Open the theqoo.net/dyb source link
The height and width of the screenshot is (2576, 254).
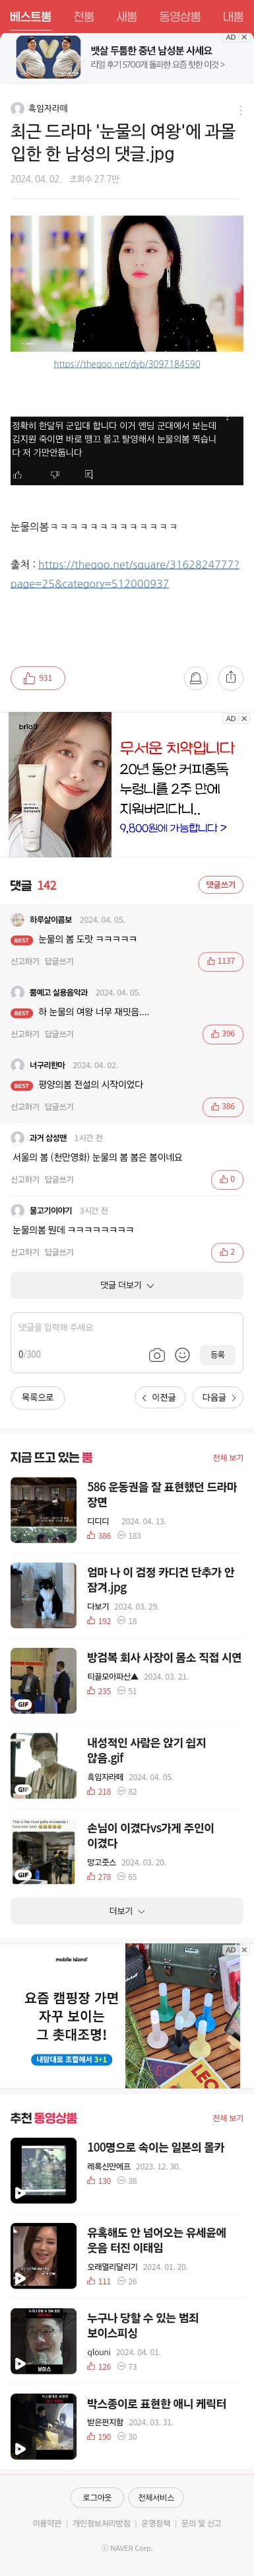click(127, 364)
